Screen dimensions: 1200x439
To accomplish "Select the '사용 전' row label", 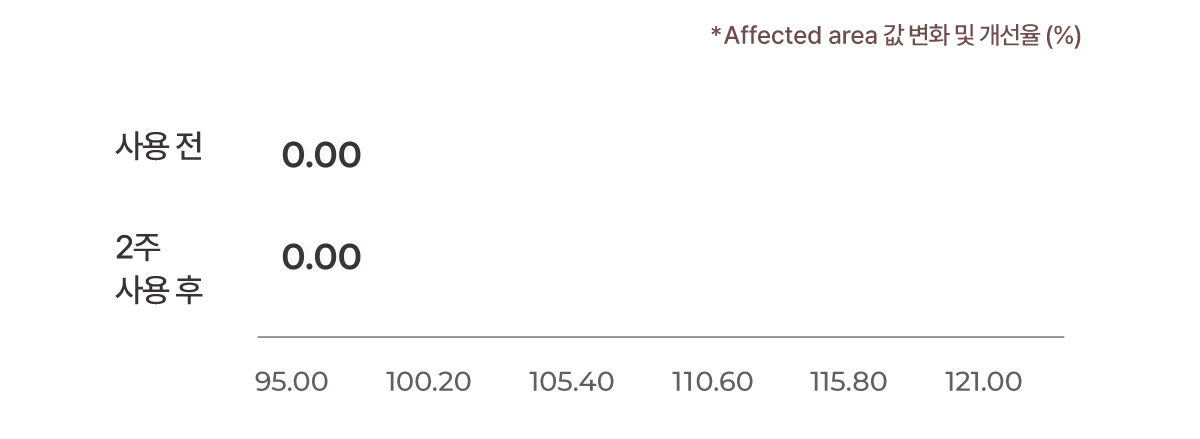I will (159, 148).
